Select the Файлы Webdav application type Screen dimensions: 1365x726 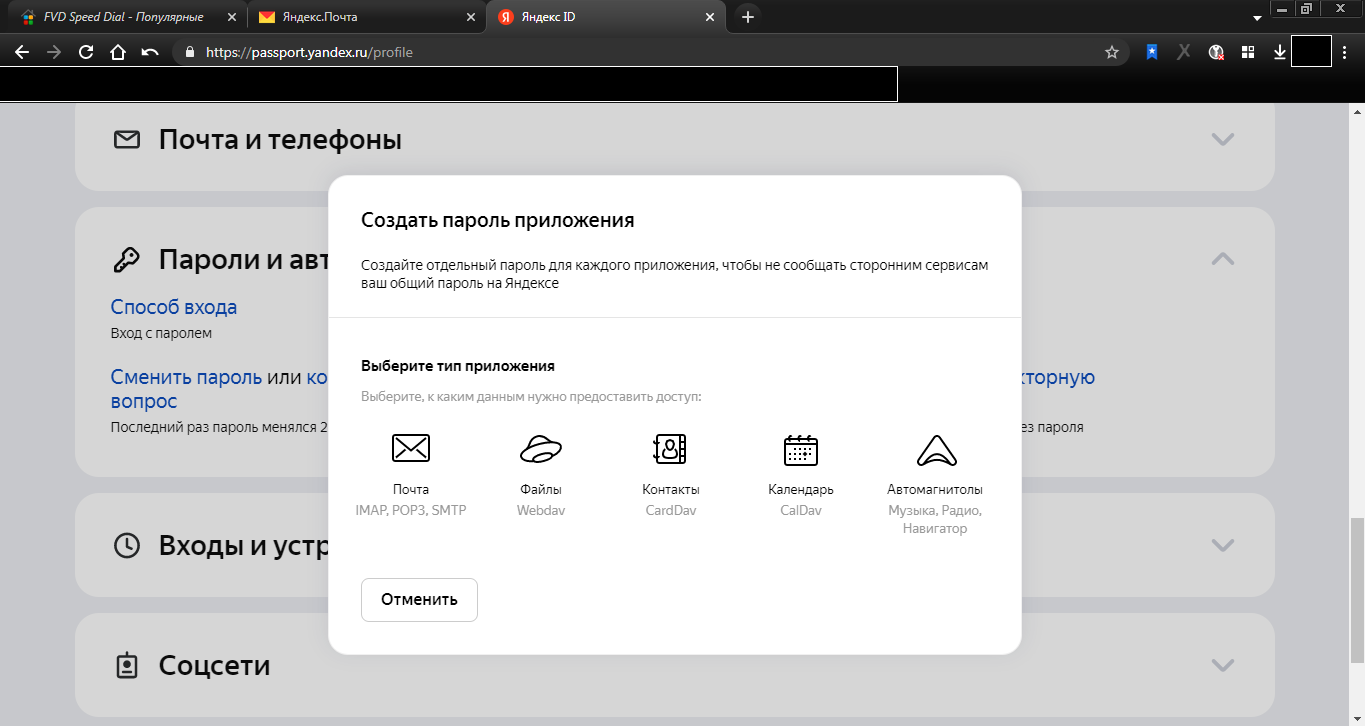(540, 470)
